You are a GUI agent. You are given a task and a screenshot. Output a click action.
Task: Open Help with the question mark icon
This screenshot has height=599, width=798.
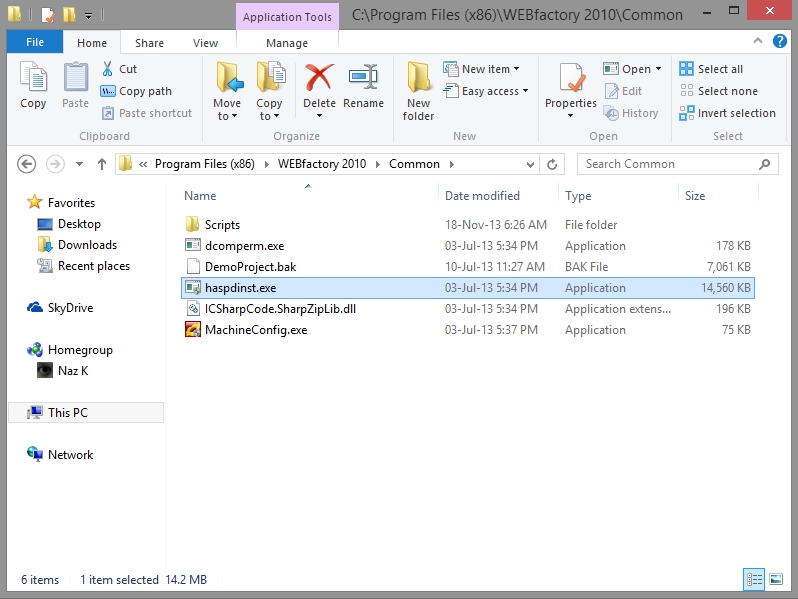pos(779,41)
